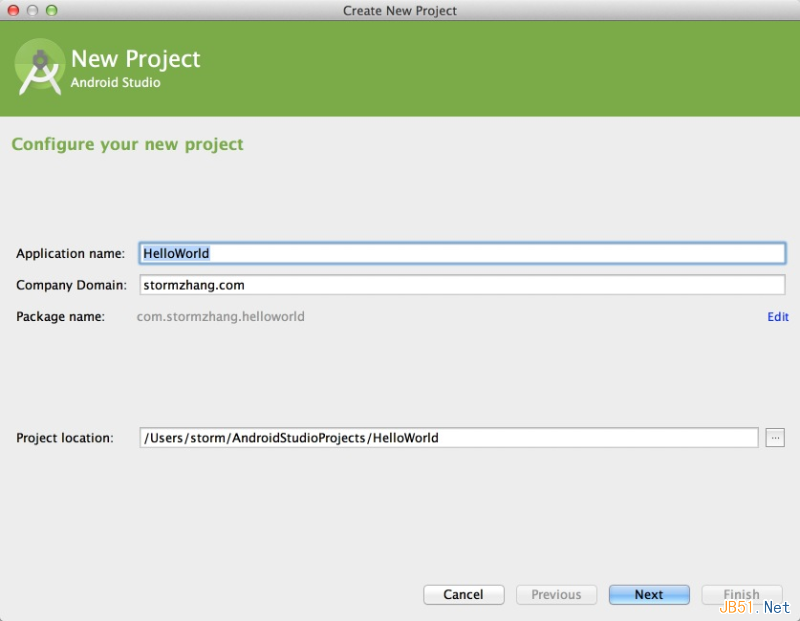This screenshot has height=621, width=800.
Task: Click the Company Domain label
Action: click(71, 285)
